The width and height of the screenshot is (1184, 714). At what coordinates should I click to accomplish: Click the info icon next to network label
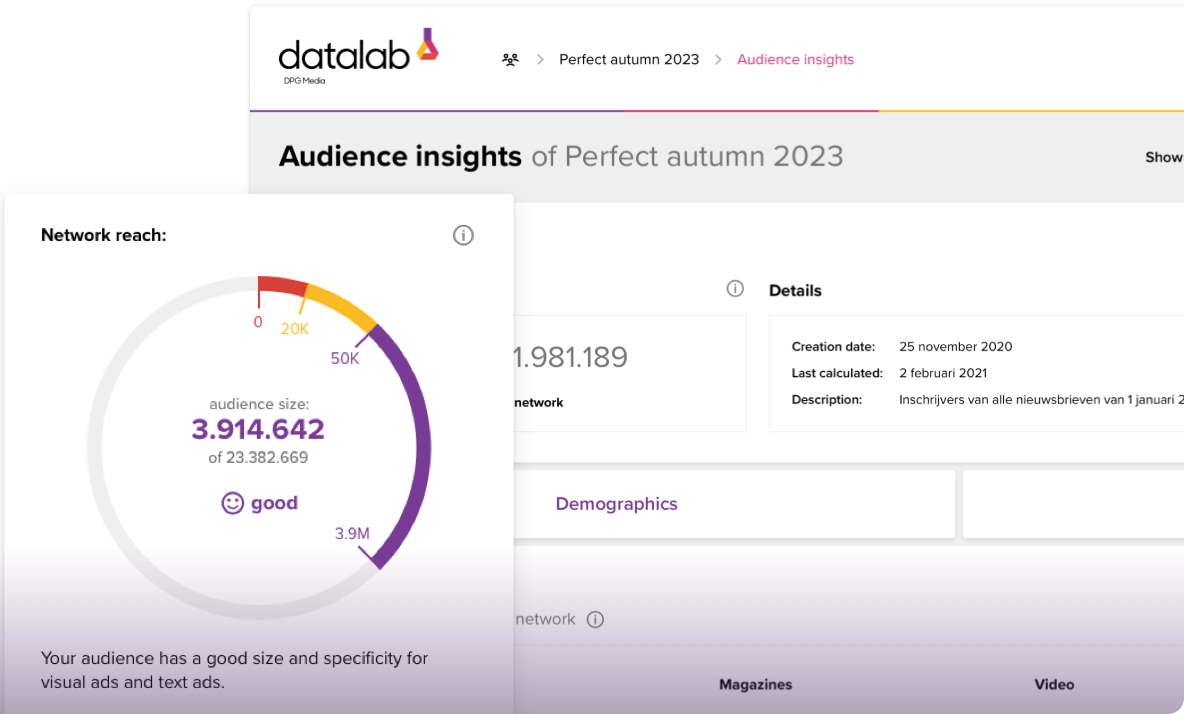click(x=595, y=619)
